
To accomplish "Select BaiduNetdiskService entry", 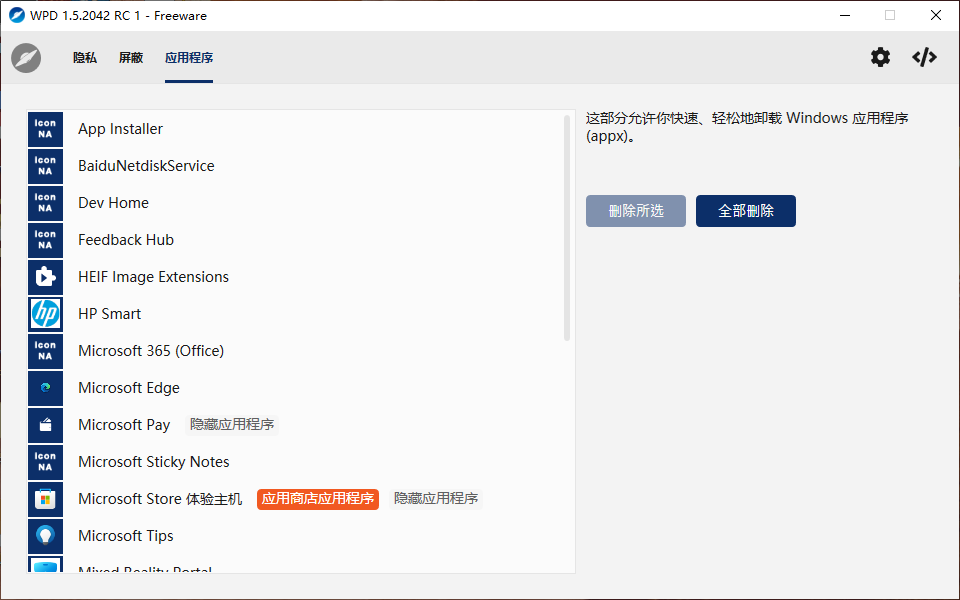I will click(x=294, y=166).
